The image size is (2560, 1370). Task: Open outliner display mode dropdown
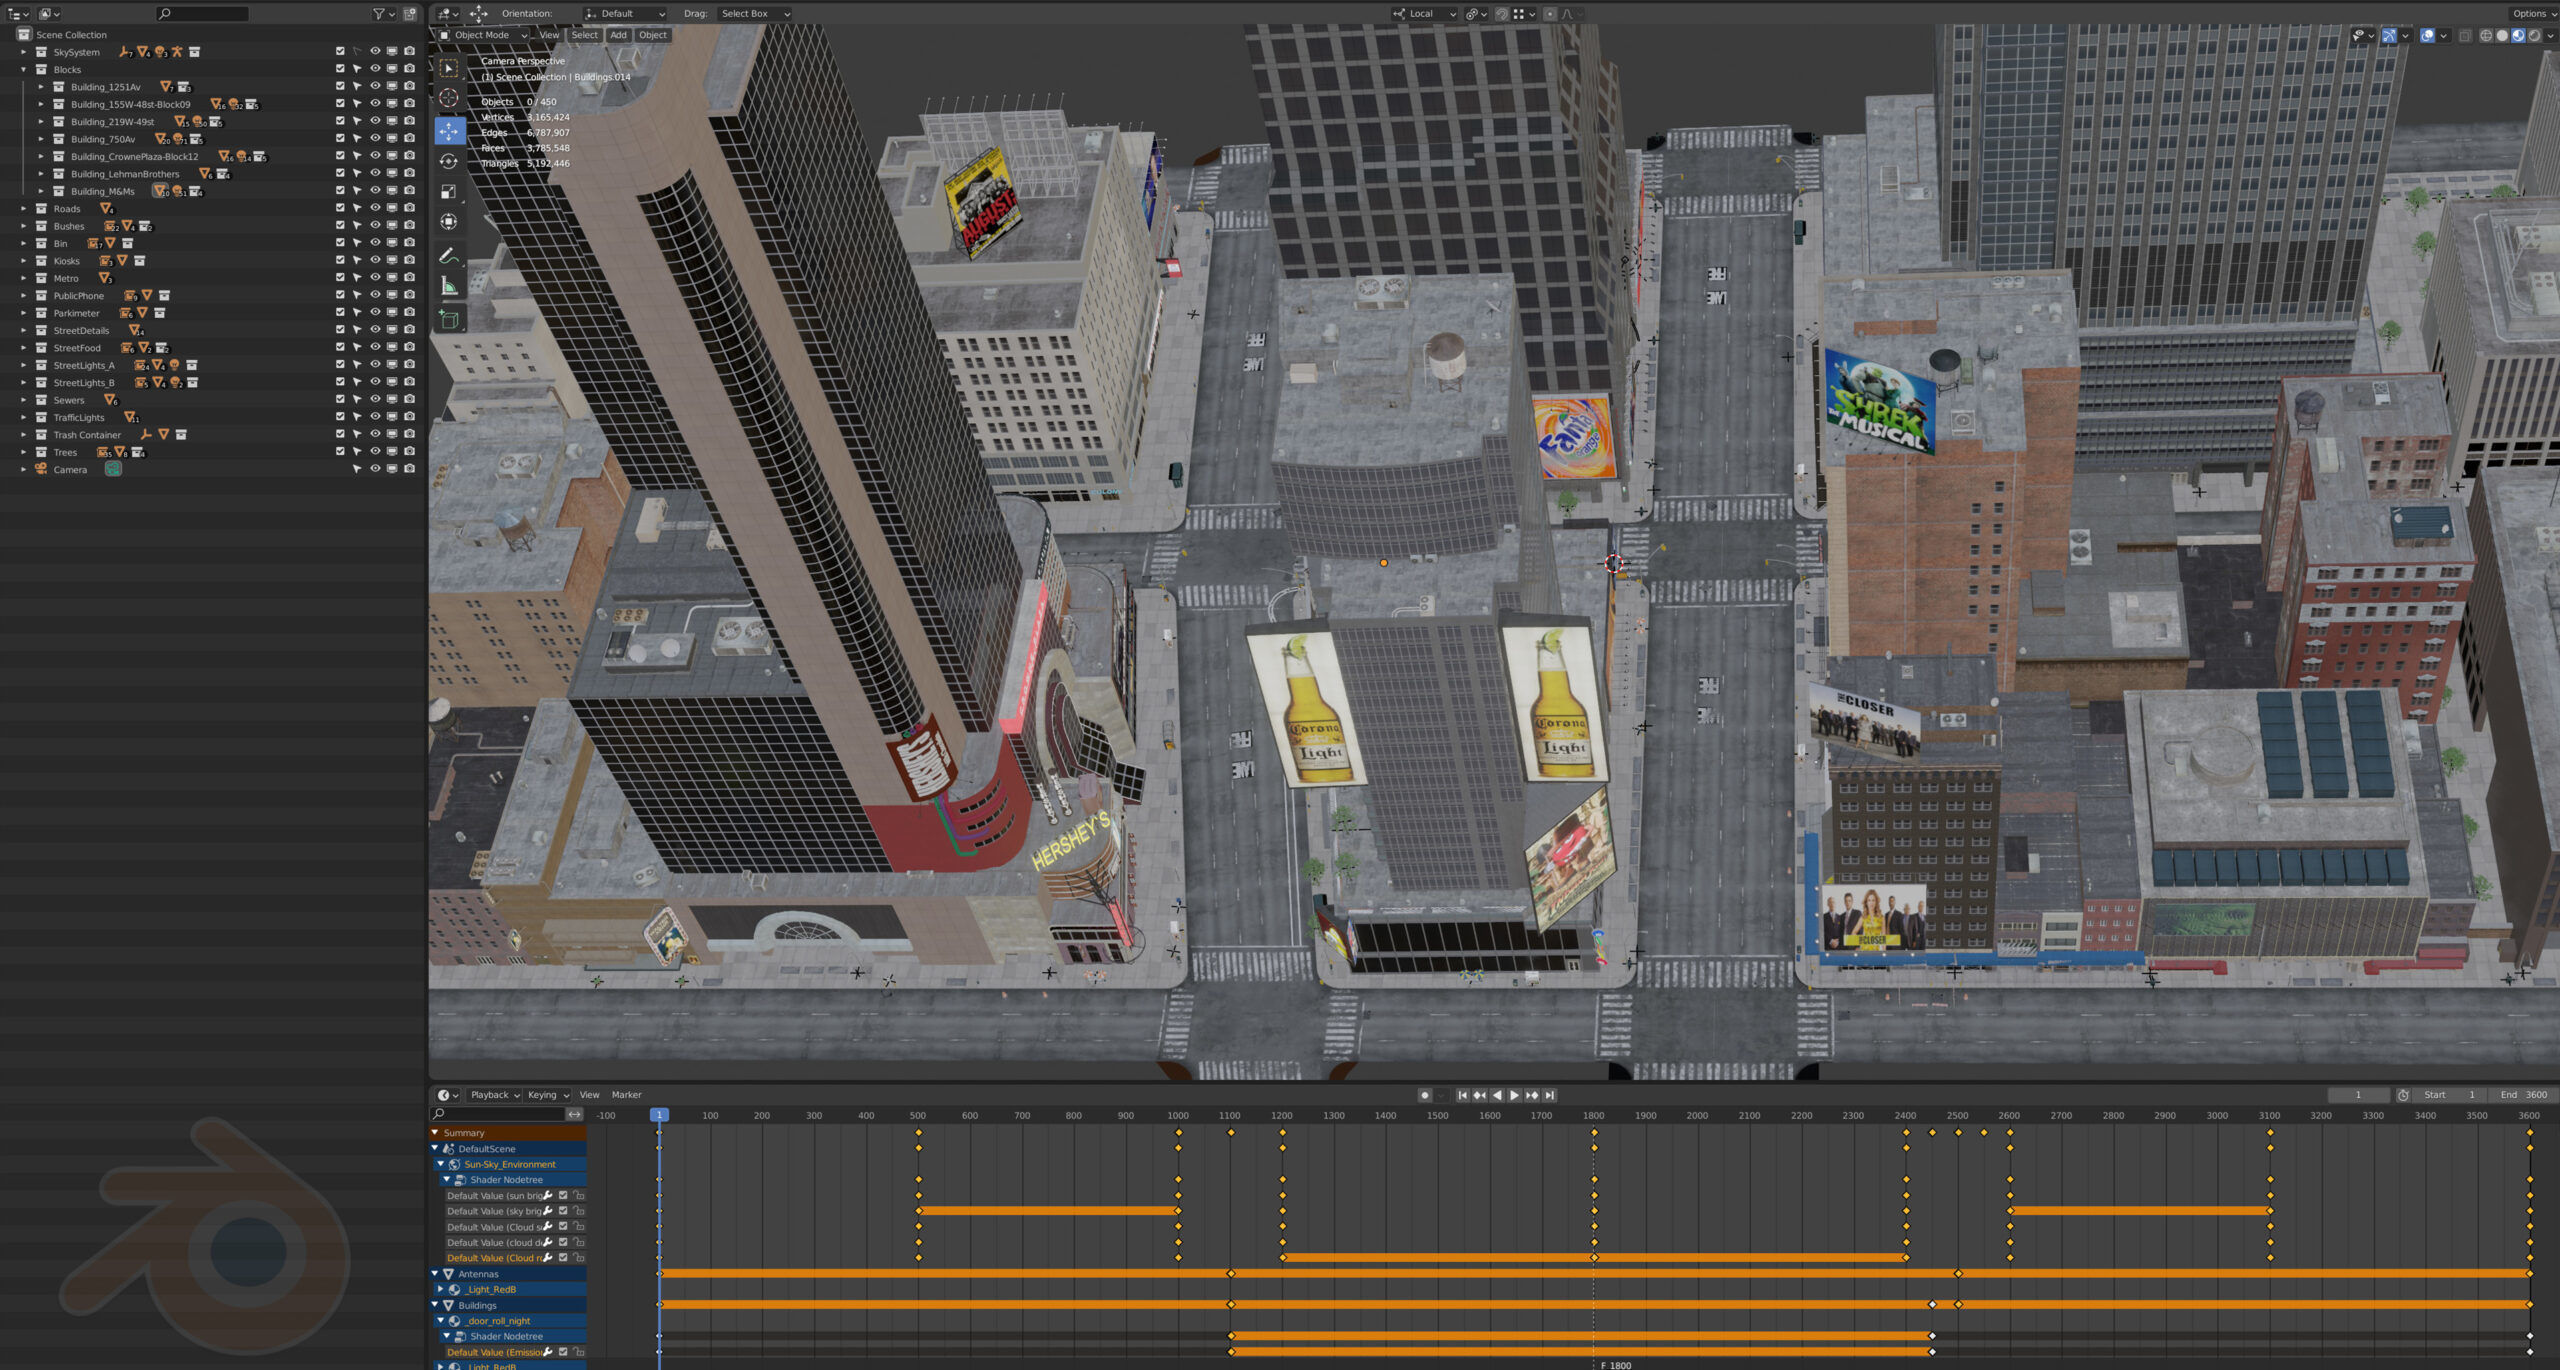(x=49, y=14)
